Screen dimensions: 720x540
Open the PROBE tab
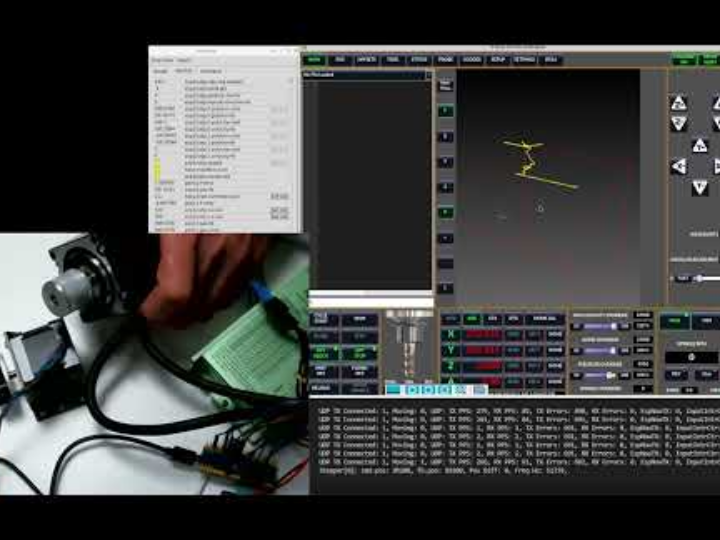pos(445,60)
